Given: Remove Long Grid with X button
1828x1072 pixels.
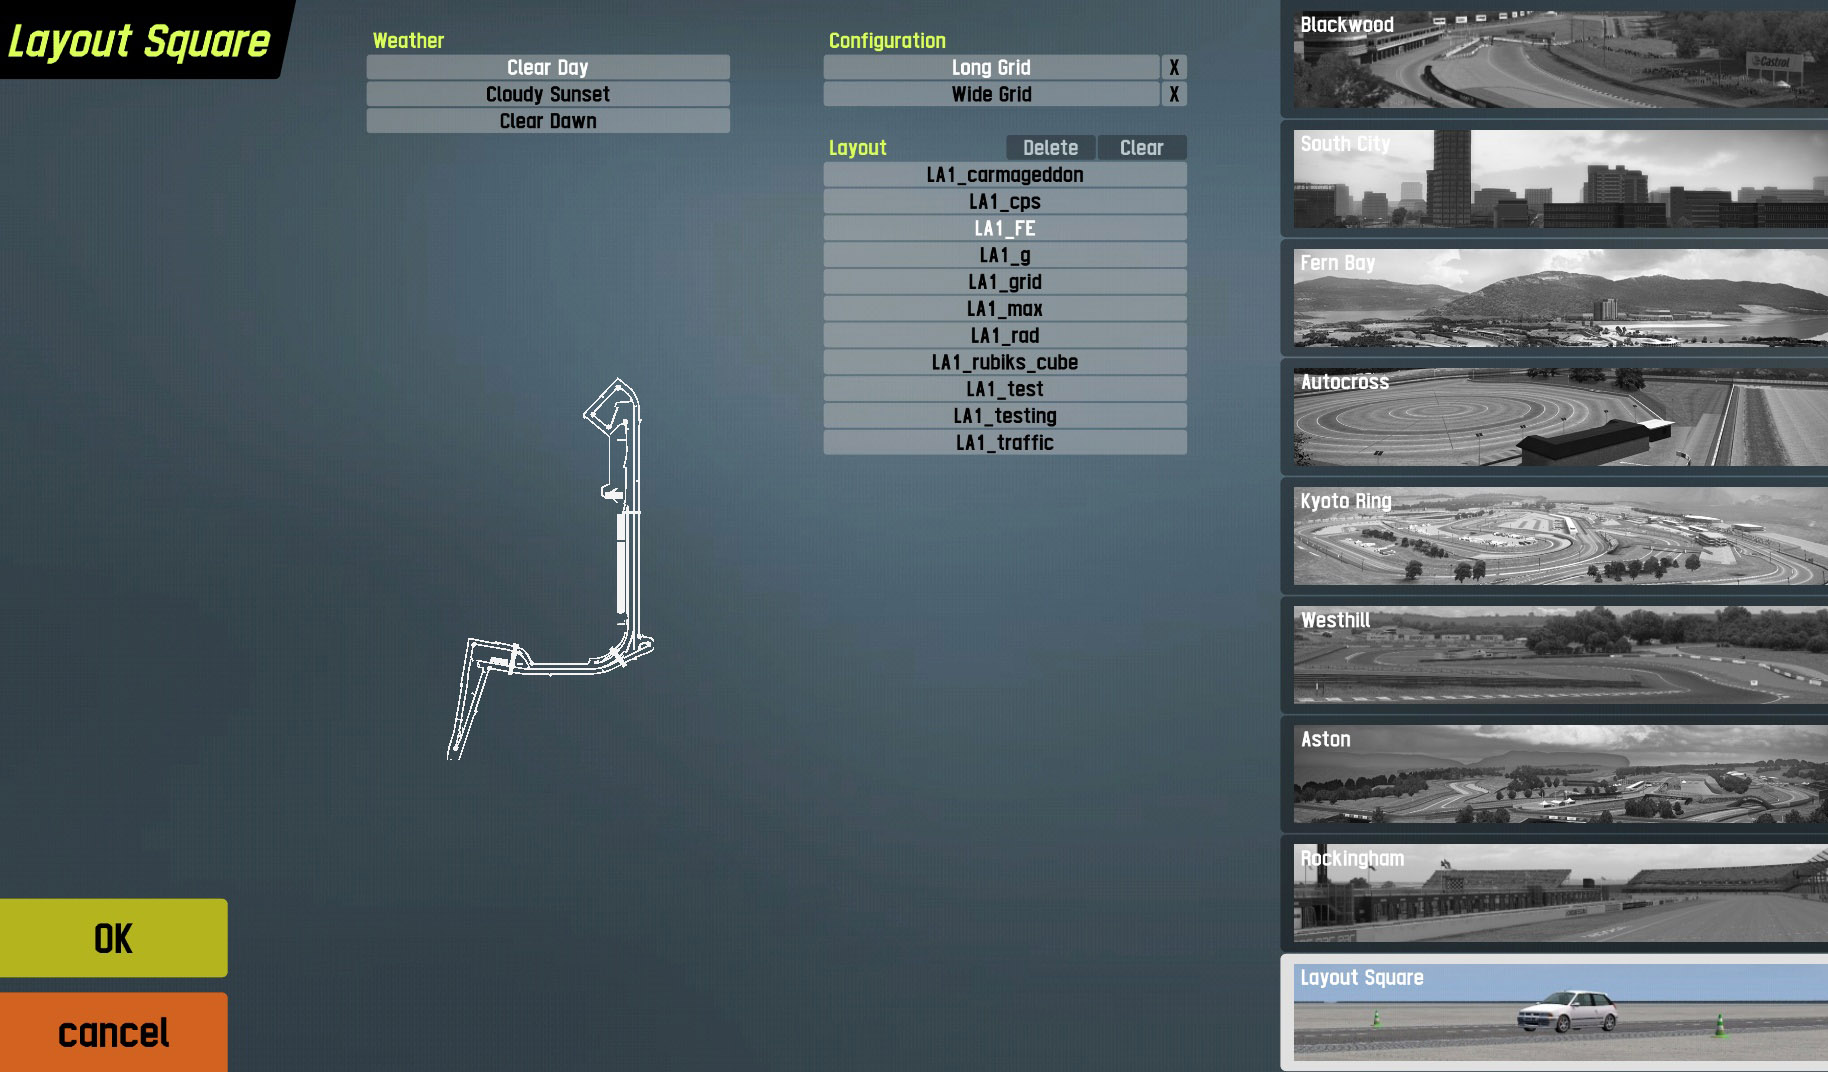Looking at the screenshot, I should pyautogui.click(x=1174, y=67).
